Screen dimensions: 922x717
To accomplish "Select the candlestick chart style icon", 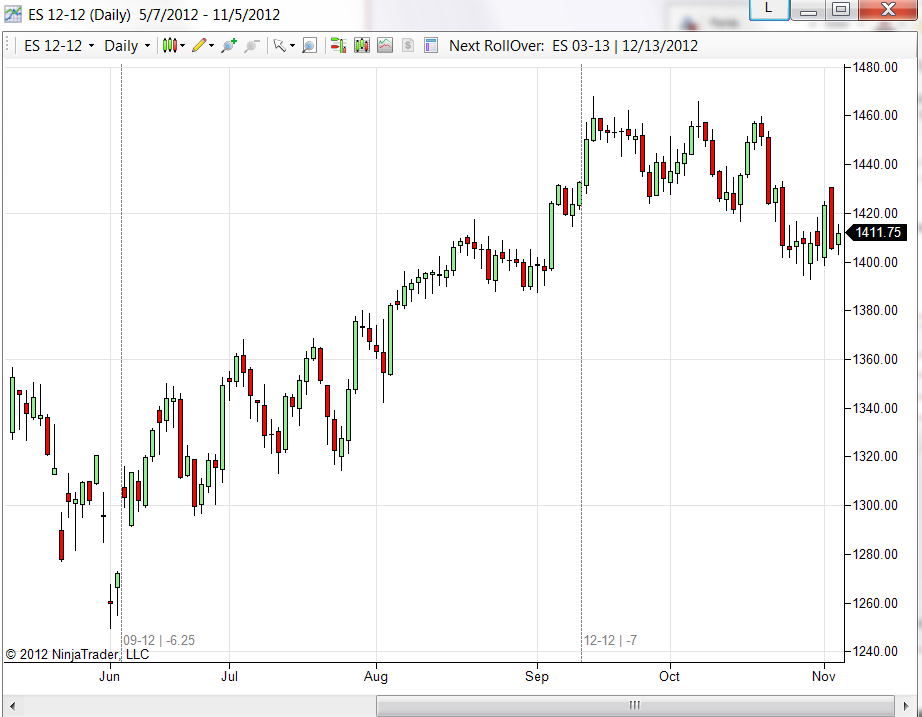I will click(x=169, y=45).
